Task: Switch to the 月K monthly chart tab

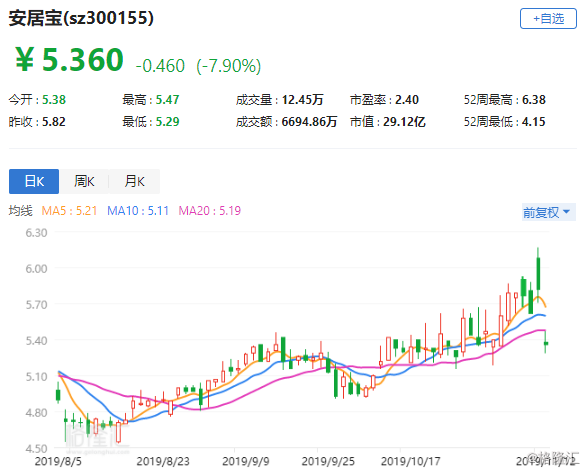Action: (x=134, y=182)
